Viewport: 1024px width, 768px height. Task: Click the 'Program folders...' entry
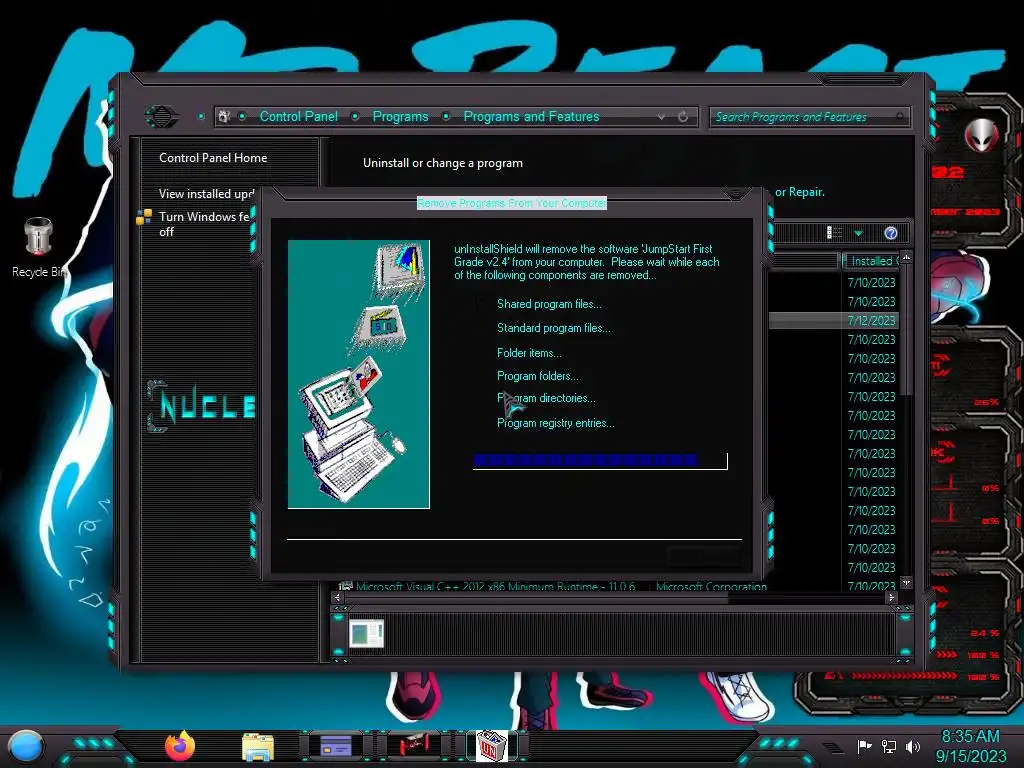tap(537, 376)
